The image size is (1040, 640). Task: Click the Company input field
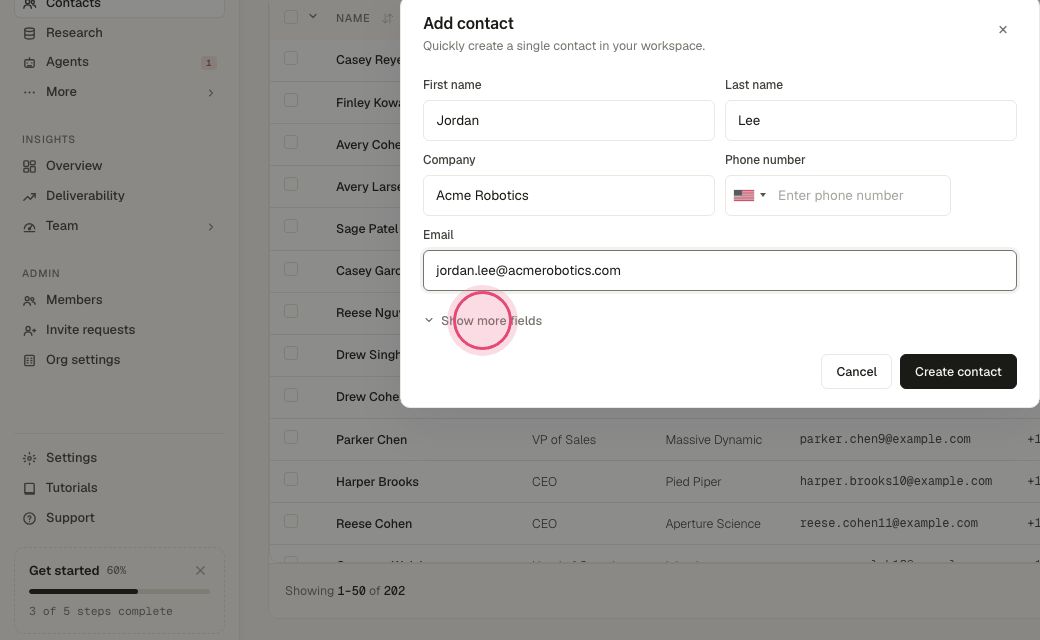[x=568, y=195]
